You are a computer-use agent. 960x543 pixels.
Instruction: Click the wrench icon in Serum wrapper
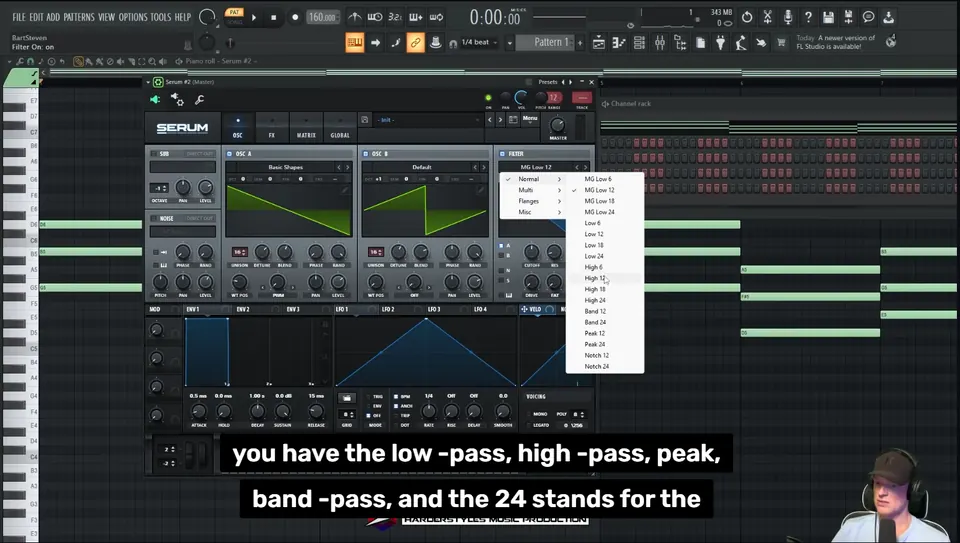[x=200, y=99]
